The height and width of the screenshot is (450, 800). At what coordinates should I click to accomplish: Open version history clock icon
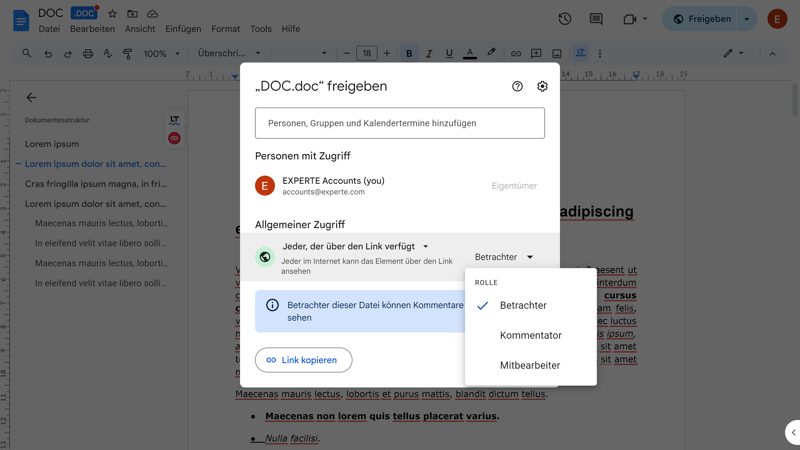tap(565, 19)
